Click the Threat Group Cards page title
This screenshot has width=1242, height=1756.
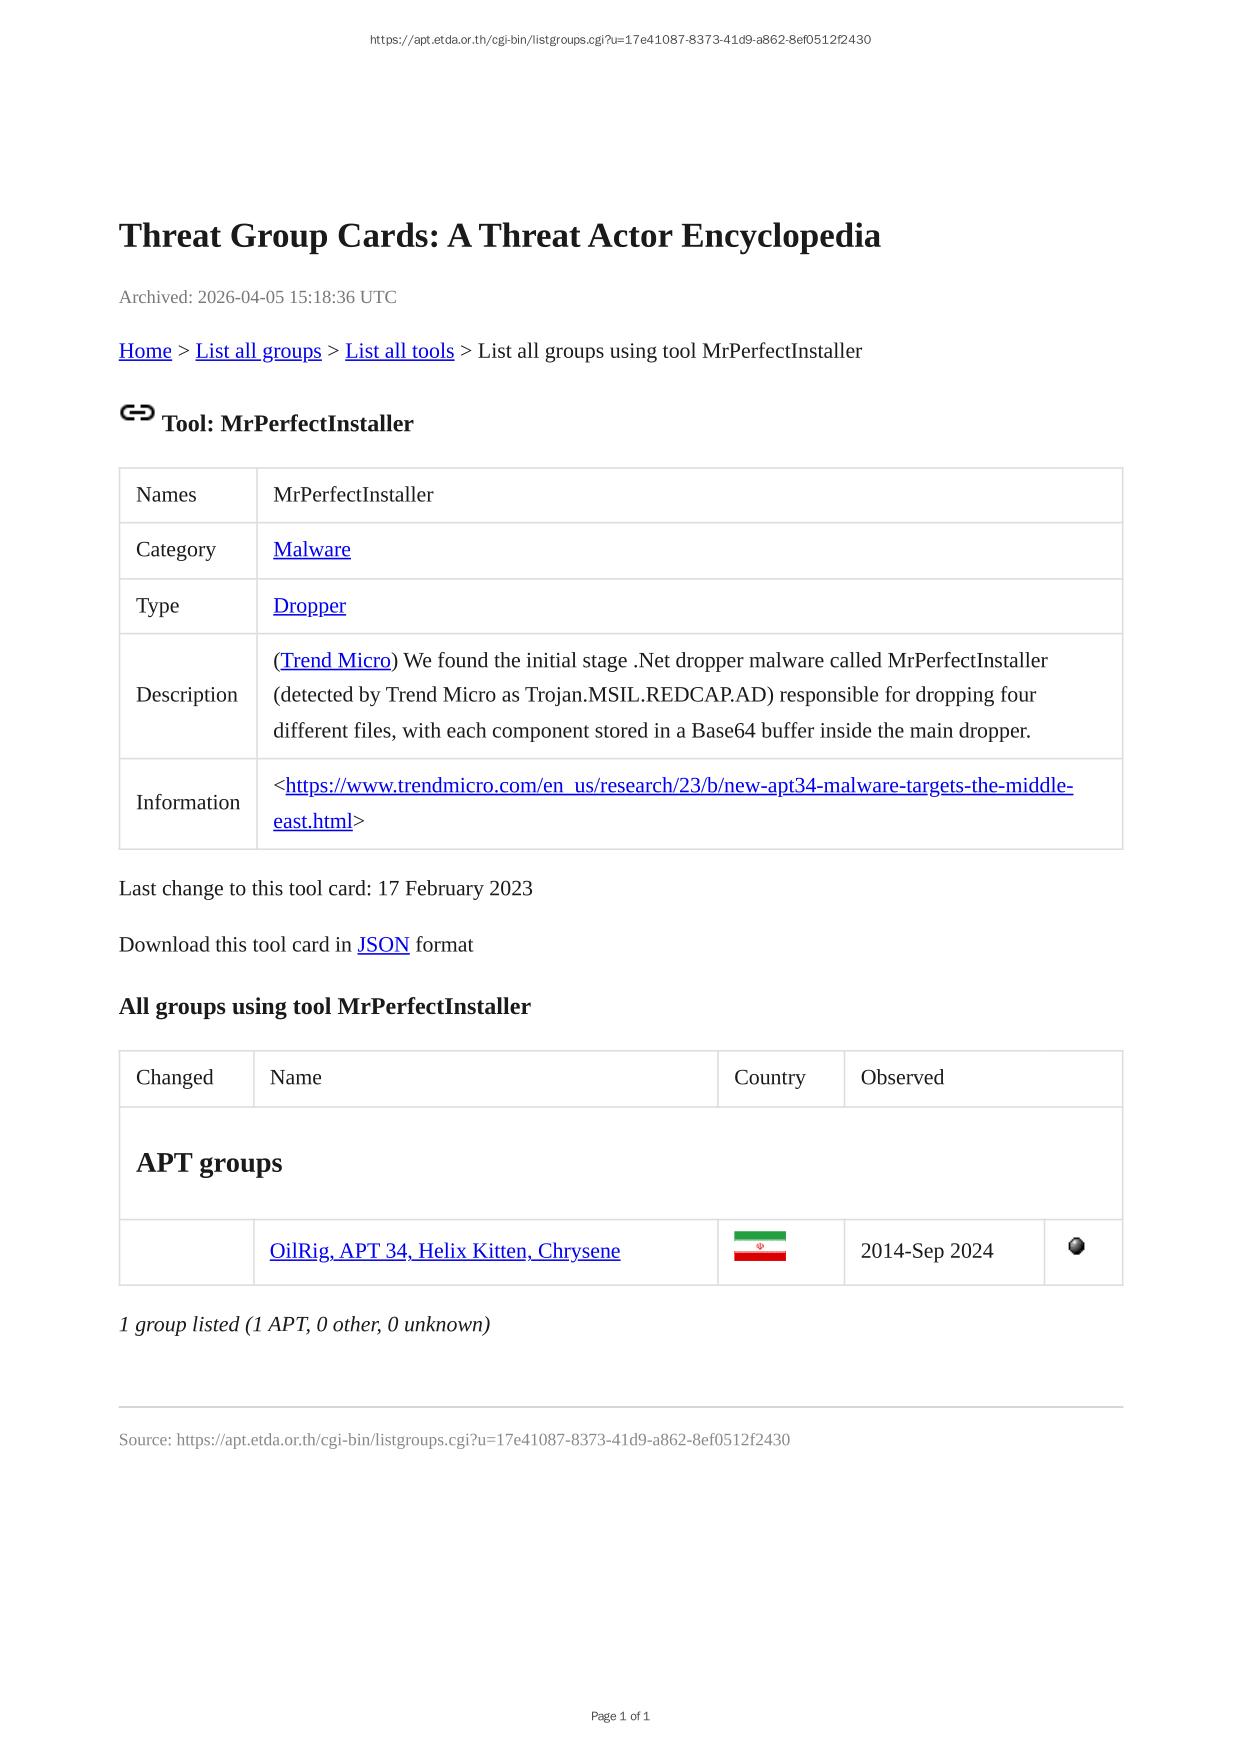[x=499, y=236]
